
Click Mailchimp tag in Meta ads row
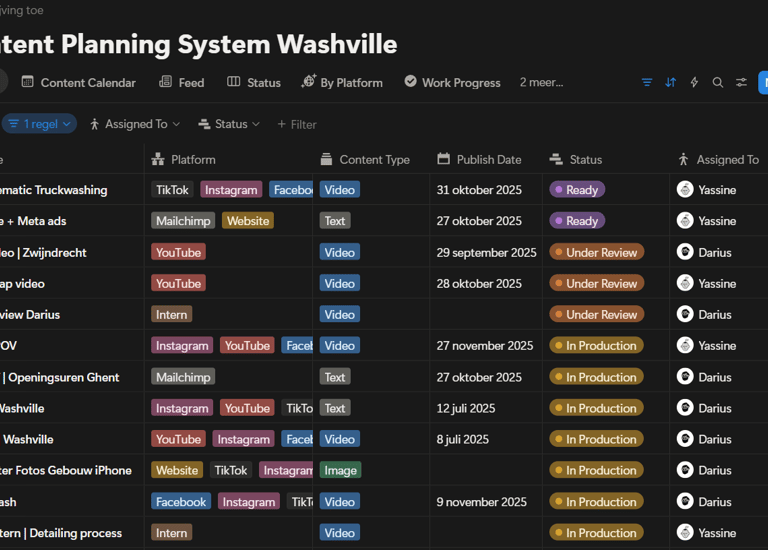[x=183, y=221]
